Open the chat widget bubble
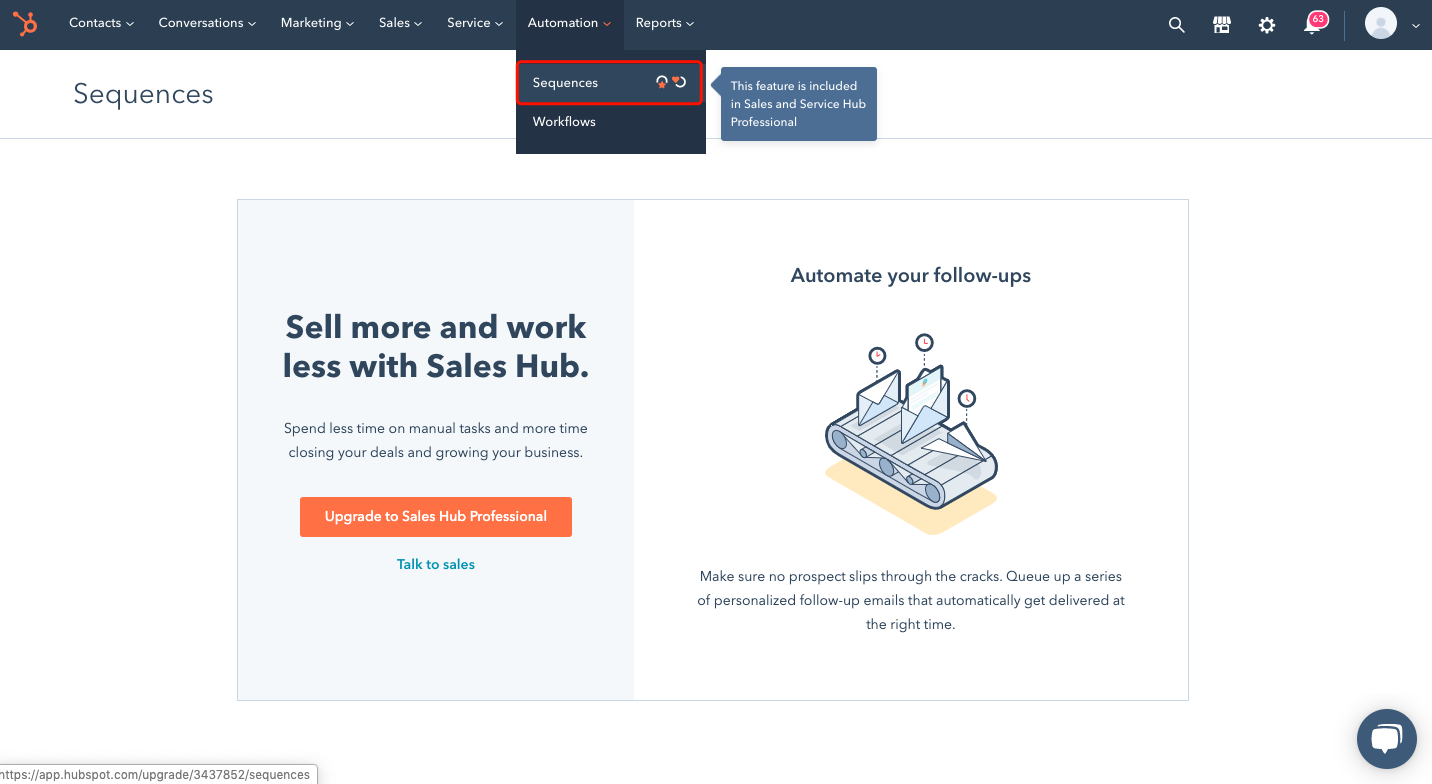 pos(1386,739)
